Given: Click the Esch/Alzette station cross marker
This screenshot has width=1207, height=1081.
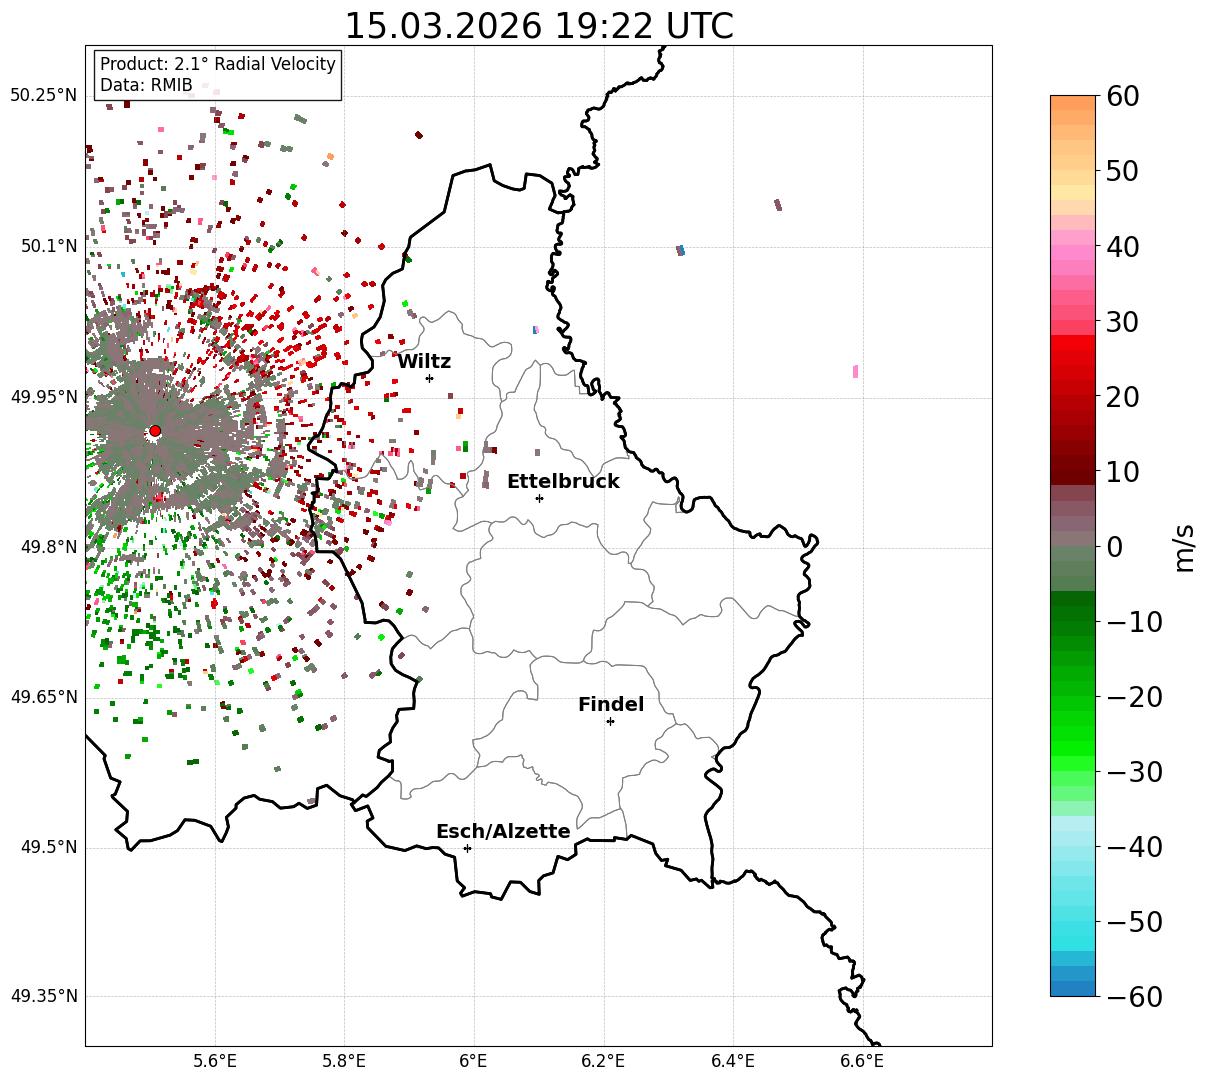Looking at the screenshot, I should (x=467, y=848).
